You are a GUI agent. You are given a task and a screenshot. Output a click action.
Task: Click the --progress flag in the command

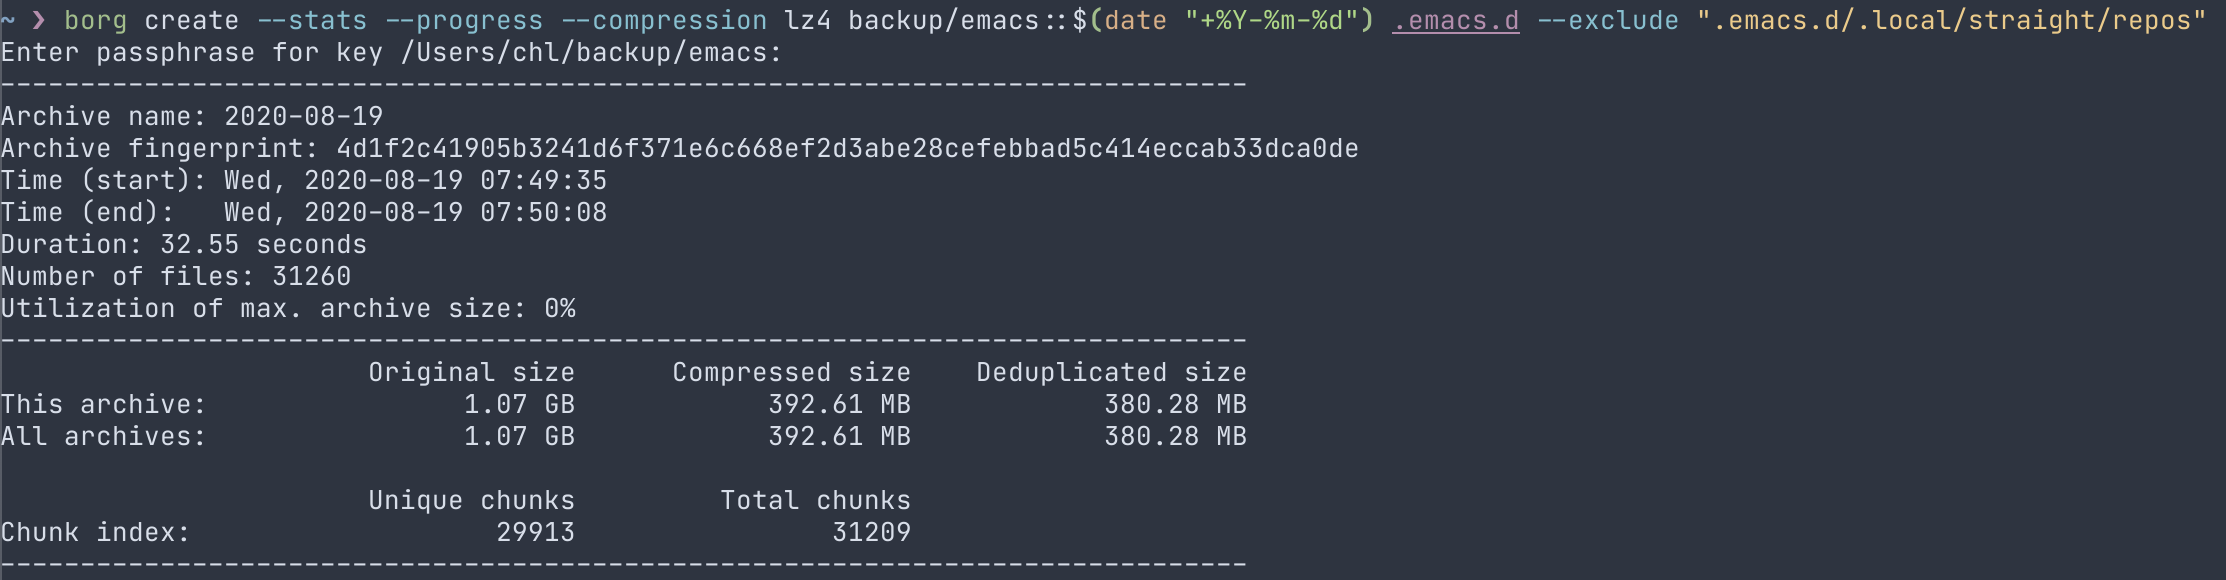click(x=463, y=21)
